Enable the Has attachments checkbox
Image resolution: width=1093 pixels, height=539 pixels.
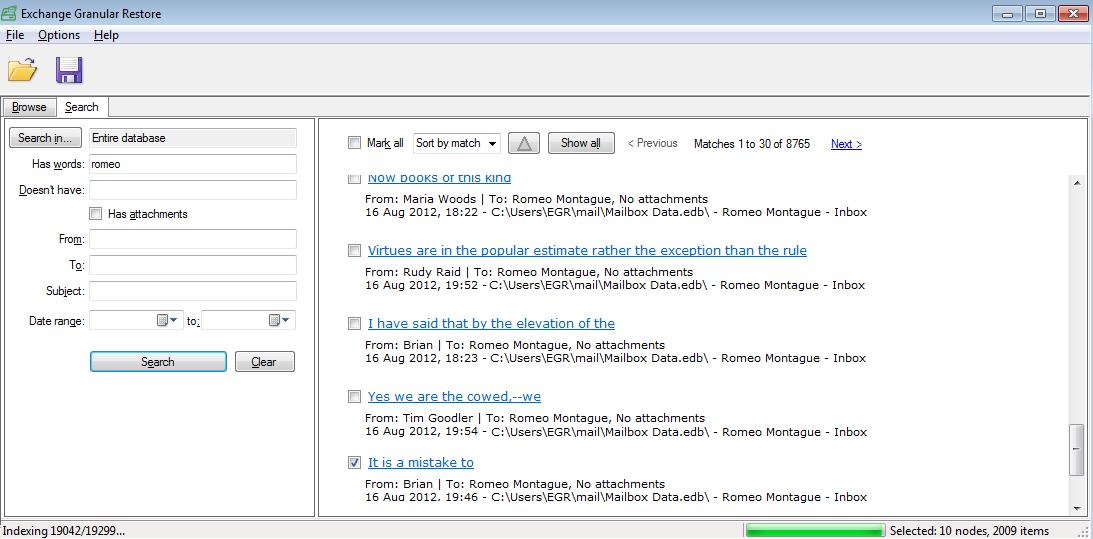coord(96,214)
